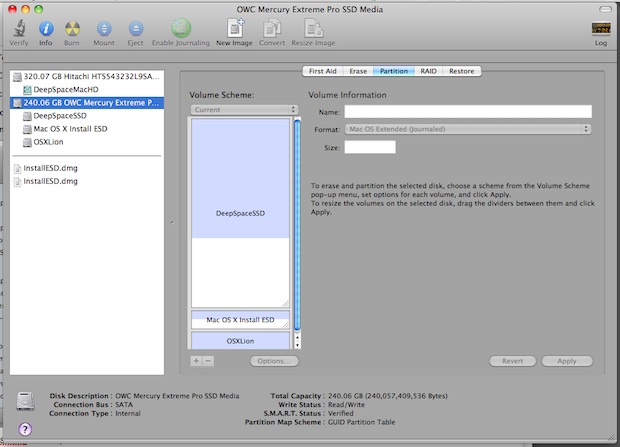Switch to the Erase tab
Screen dimensions: 620x447
click(x=358, y=71)
